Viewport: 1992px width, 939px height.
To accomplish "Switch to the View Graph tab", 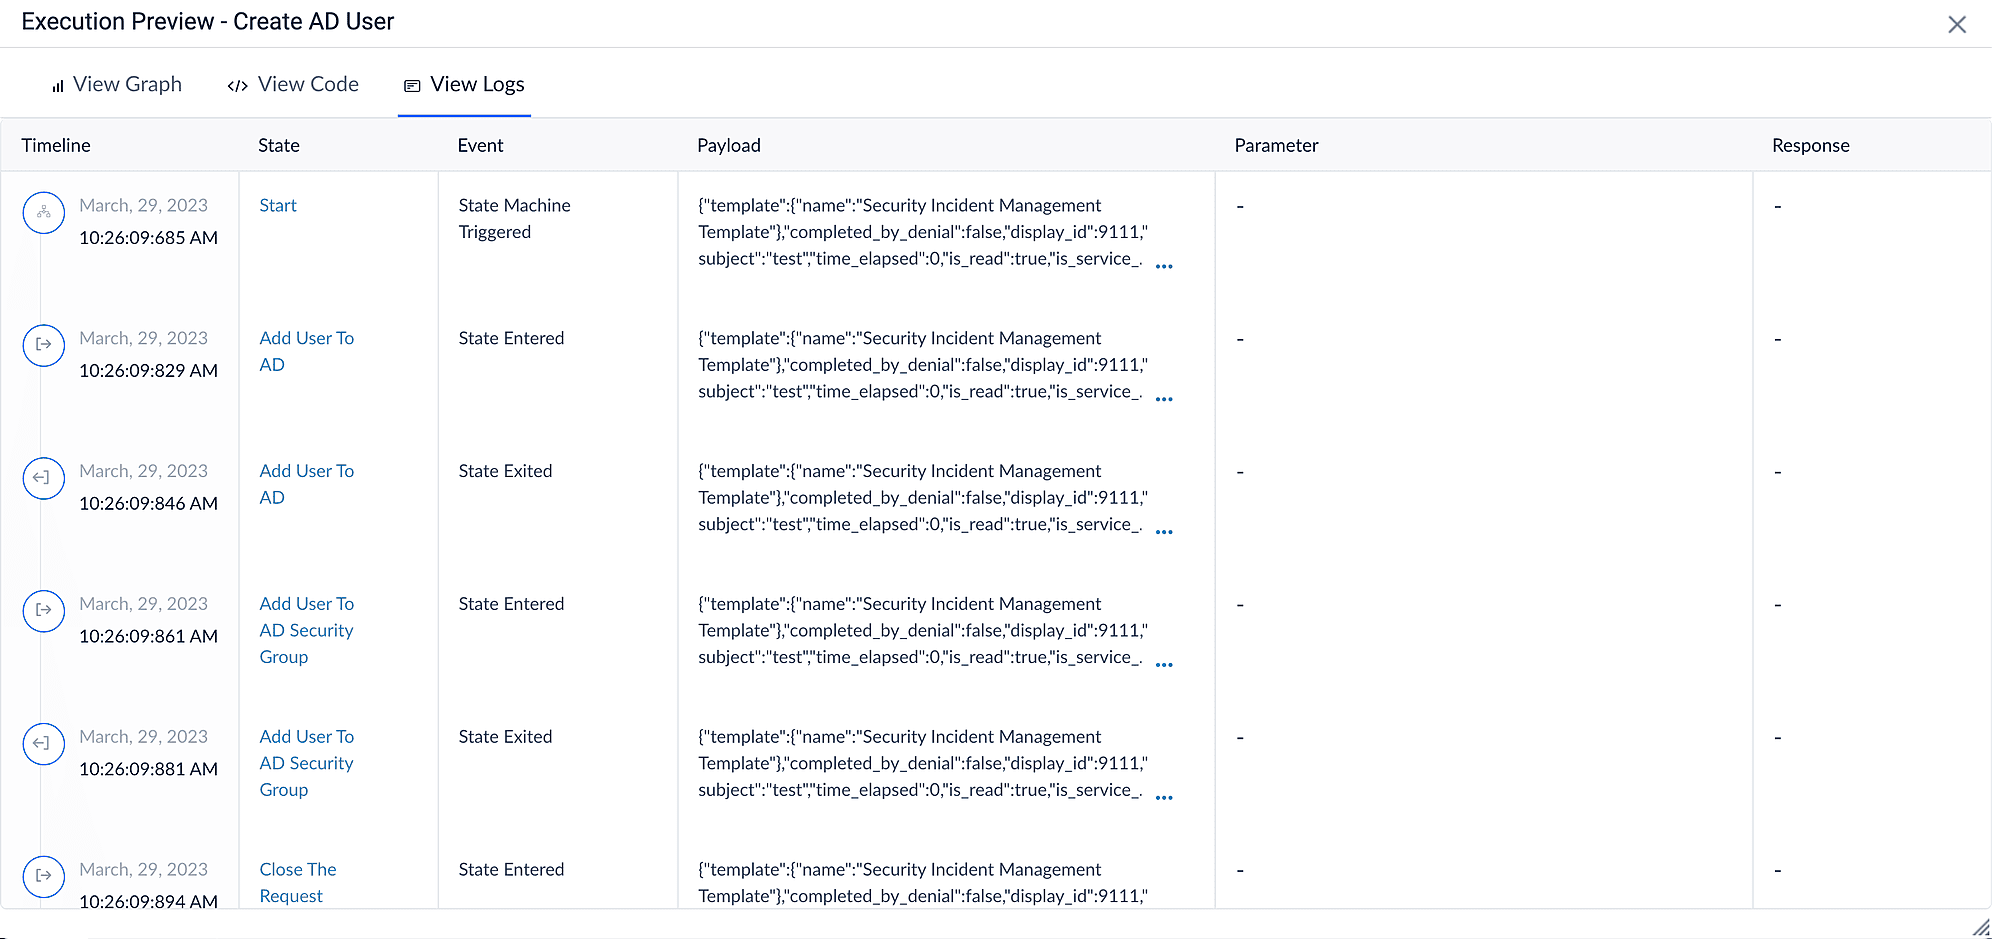I will [117, 85].
